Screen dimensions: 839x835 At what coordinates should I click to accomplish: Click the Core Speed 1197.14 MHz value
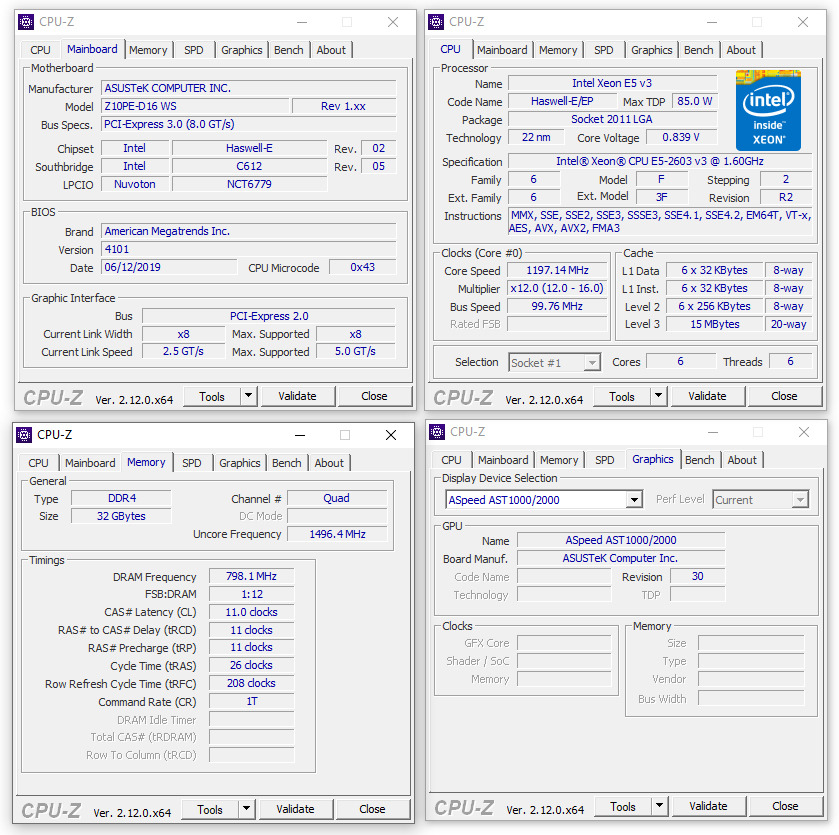(x=558, y=270)
